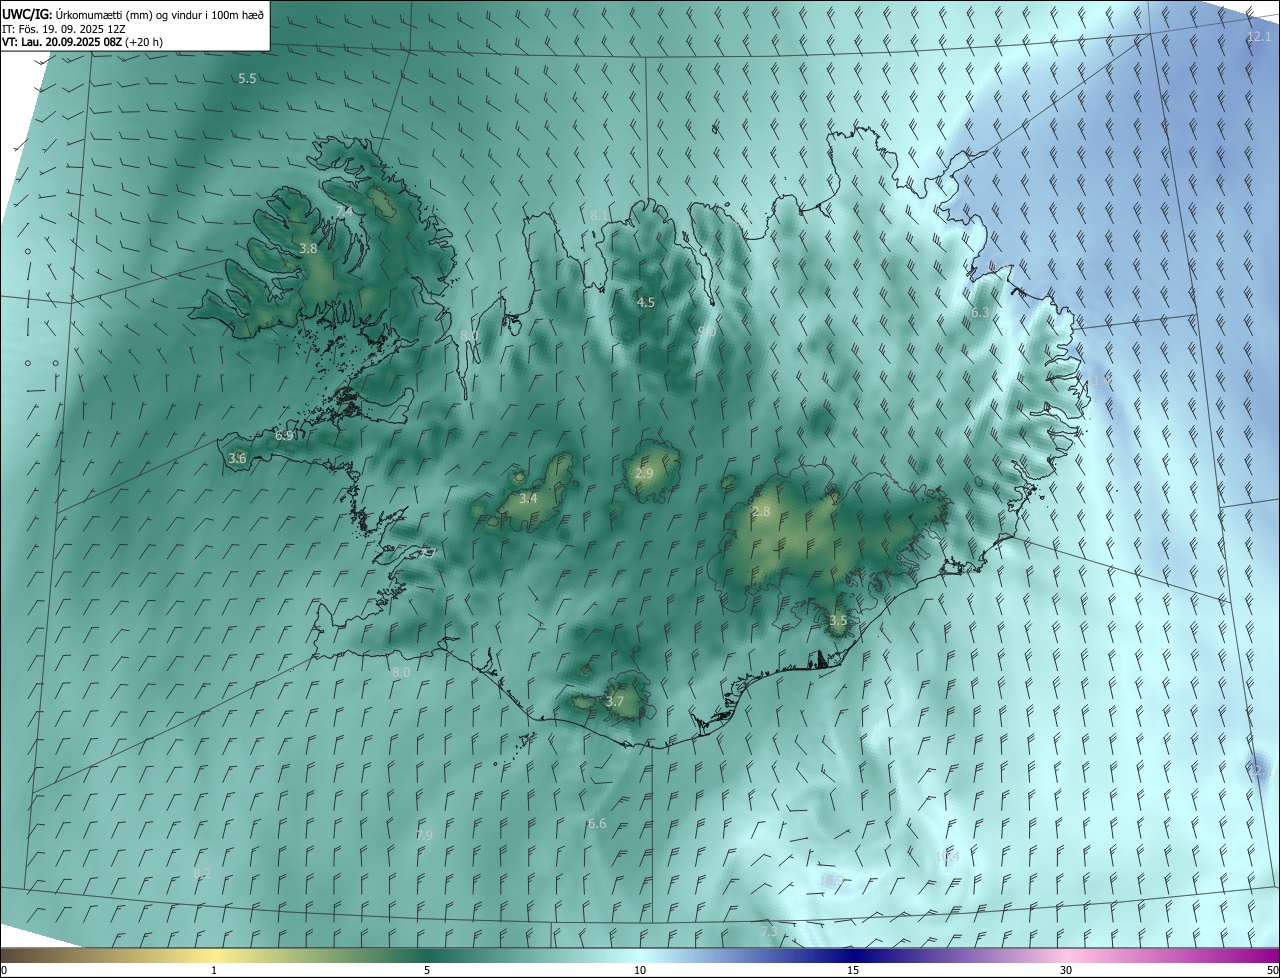
Task: Click the 5.5 value label
Action: pyautogui.click(x=247, y=78)
